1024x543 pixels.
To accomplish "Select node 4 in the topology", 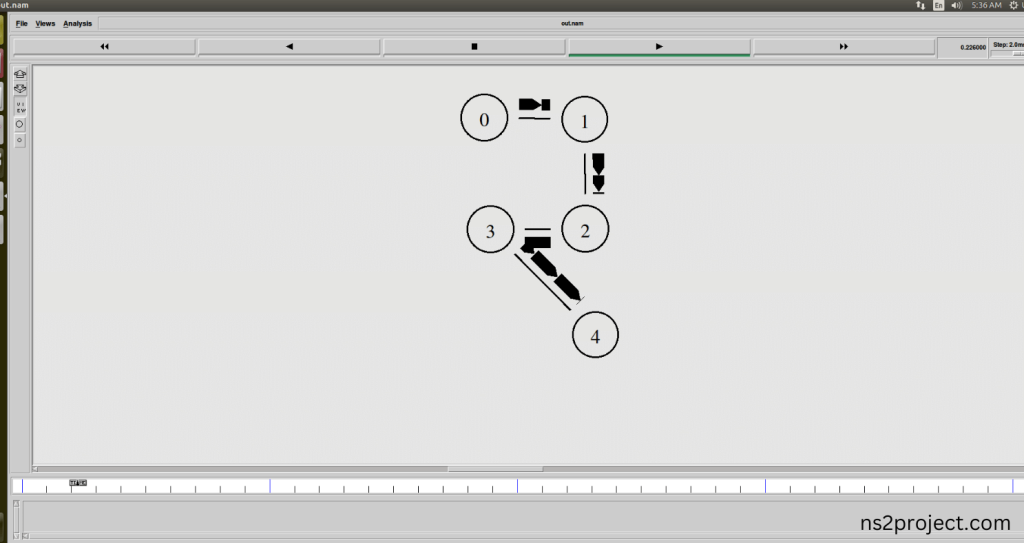I will 595,335.
